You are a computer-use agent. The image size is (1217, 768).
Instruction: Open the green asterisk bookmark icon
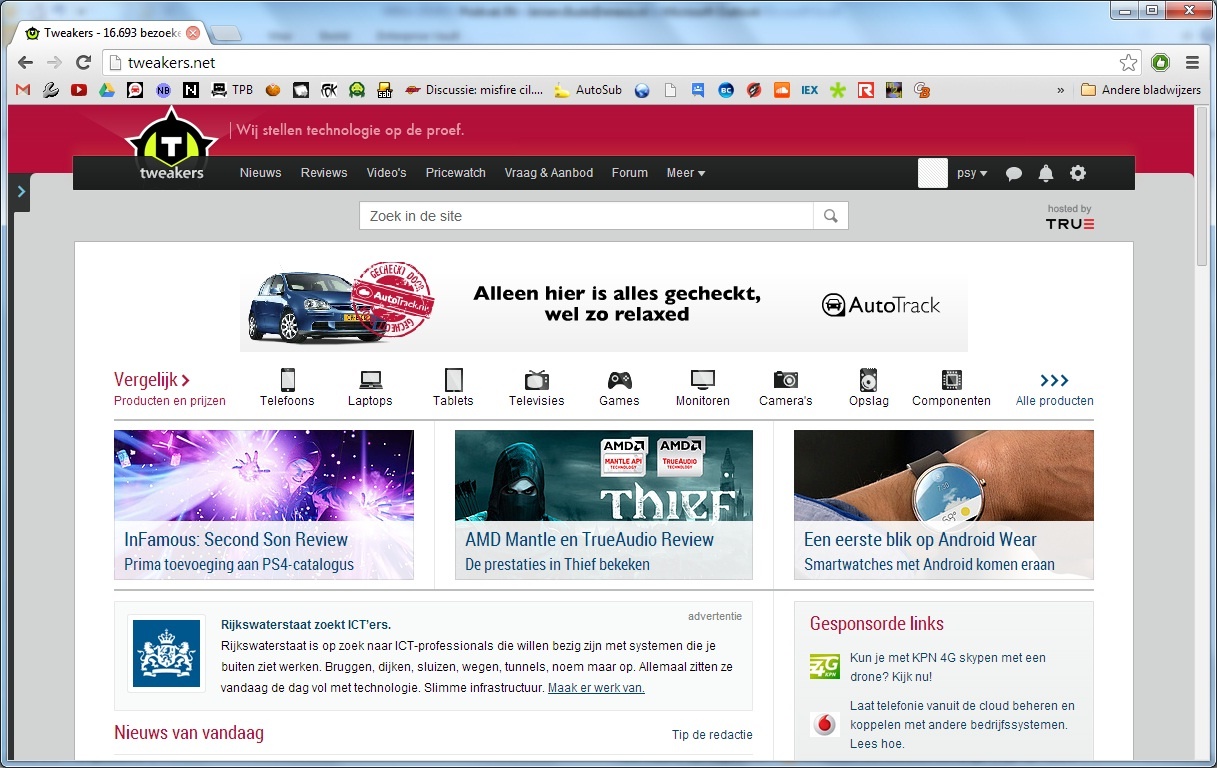[838, 90]
